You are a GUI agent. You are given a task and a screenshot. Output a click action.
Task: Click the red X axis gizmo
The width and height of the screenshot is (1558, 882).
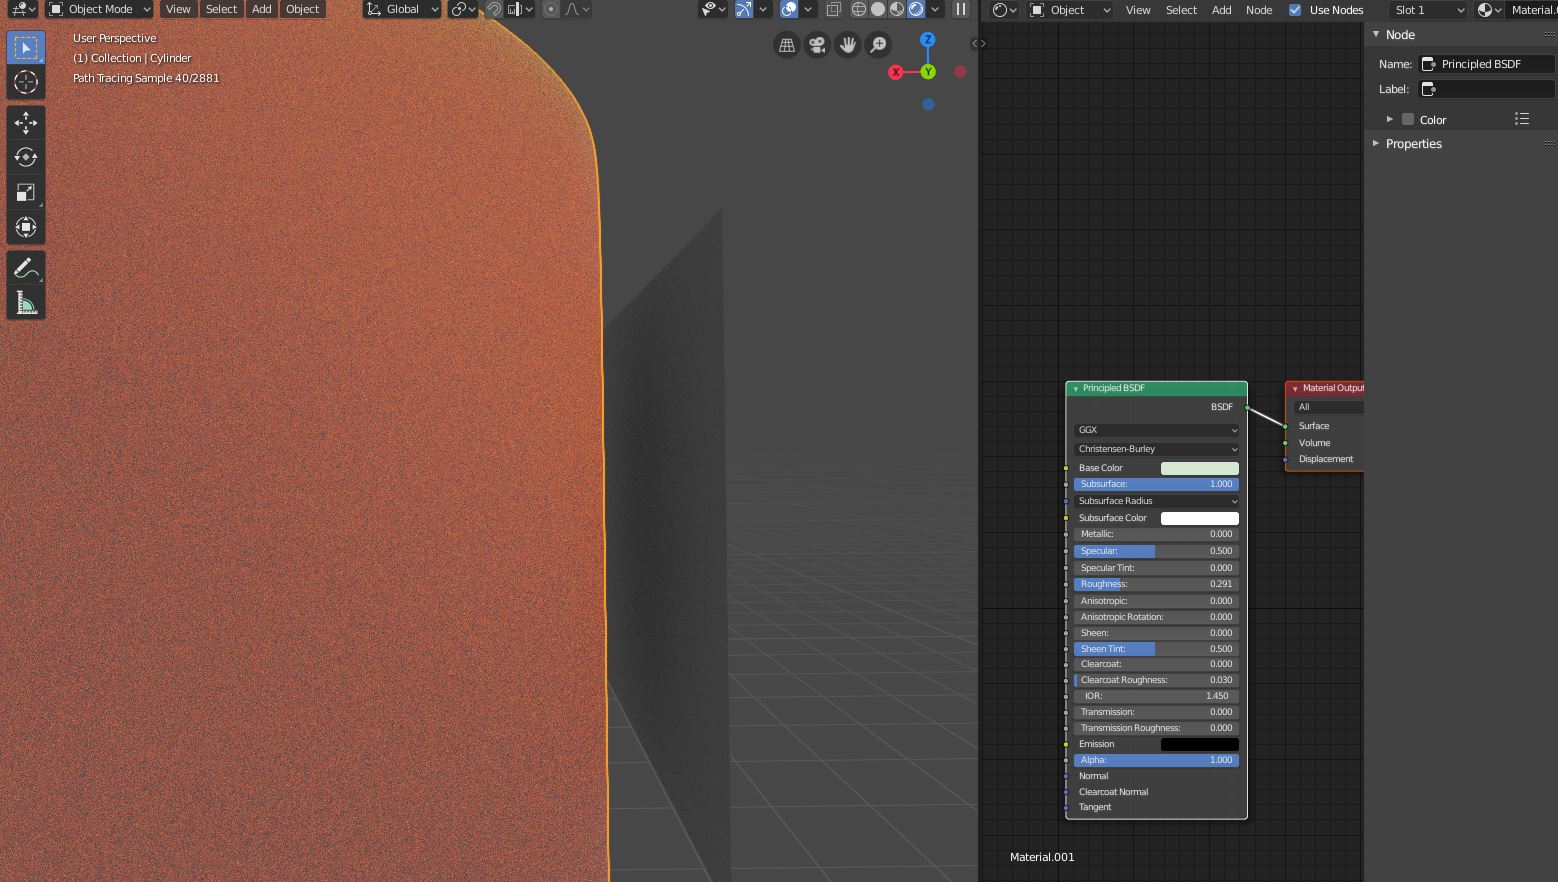[896, 72]
